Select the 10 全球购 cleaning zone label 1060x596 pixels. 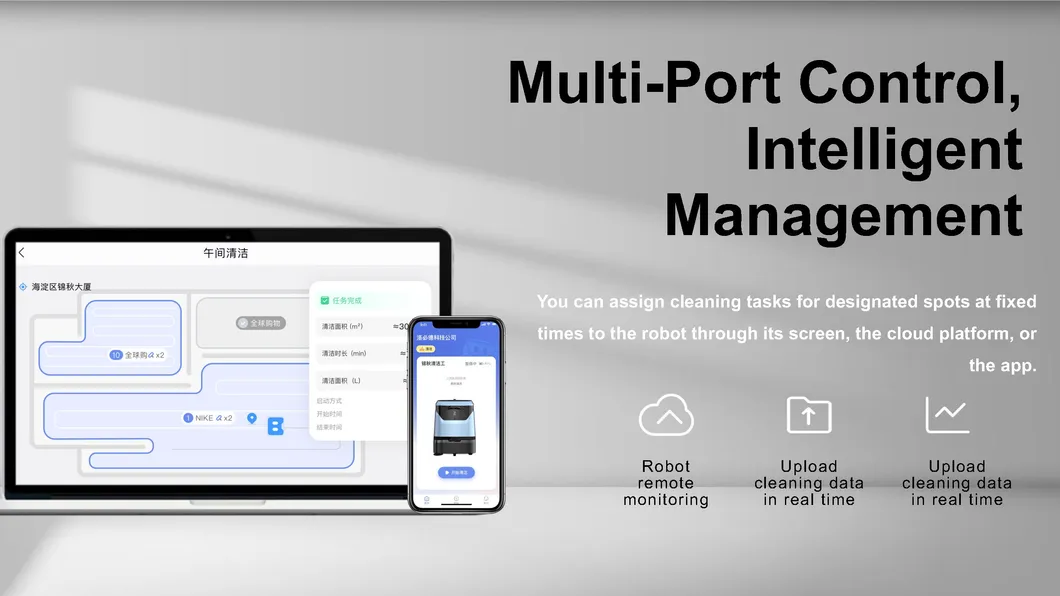137,355
